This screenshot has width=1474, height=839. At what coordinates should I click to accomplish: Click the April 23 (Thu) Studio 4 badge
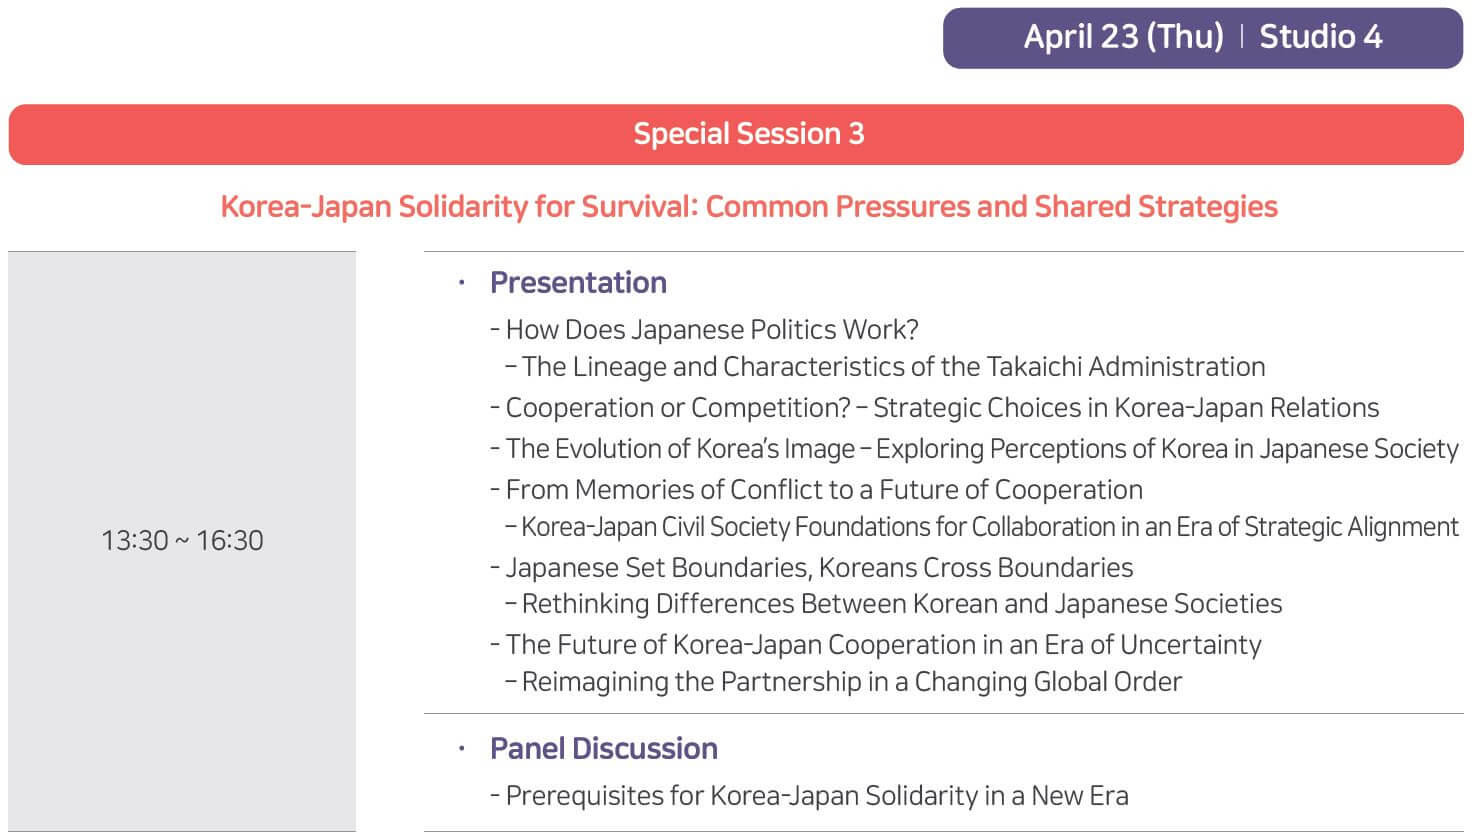(1203, 38)
